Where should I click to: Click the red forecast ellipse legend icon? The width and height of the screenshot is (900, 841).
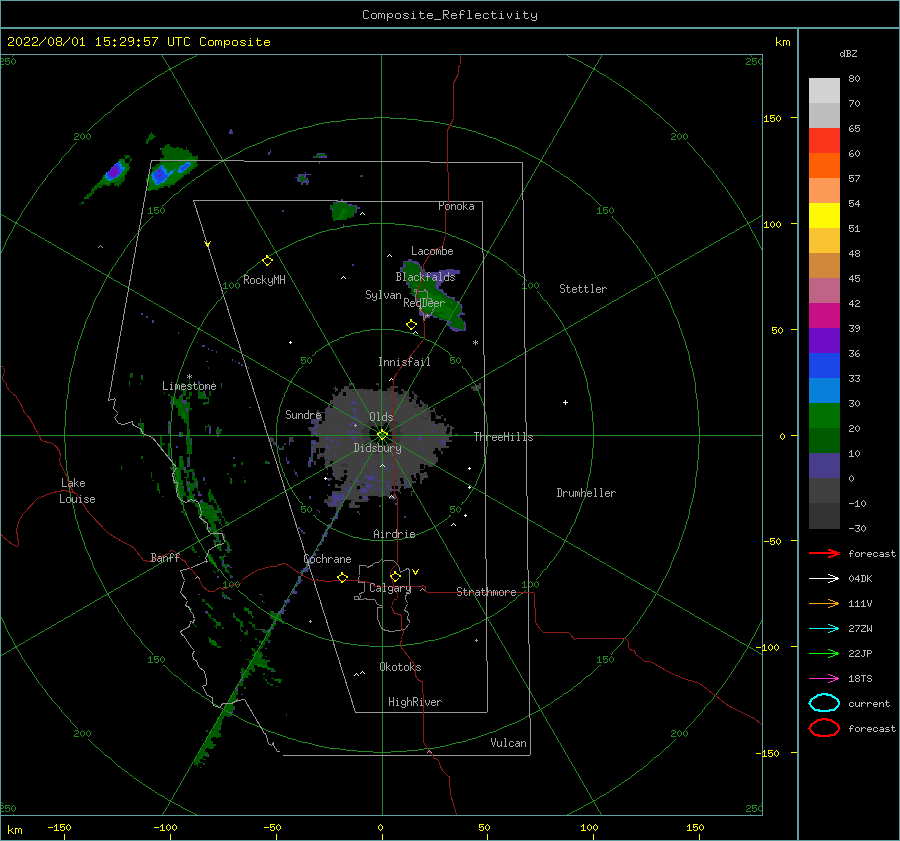pos(824,728)
